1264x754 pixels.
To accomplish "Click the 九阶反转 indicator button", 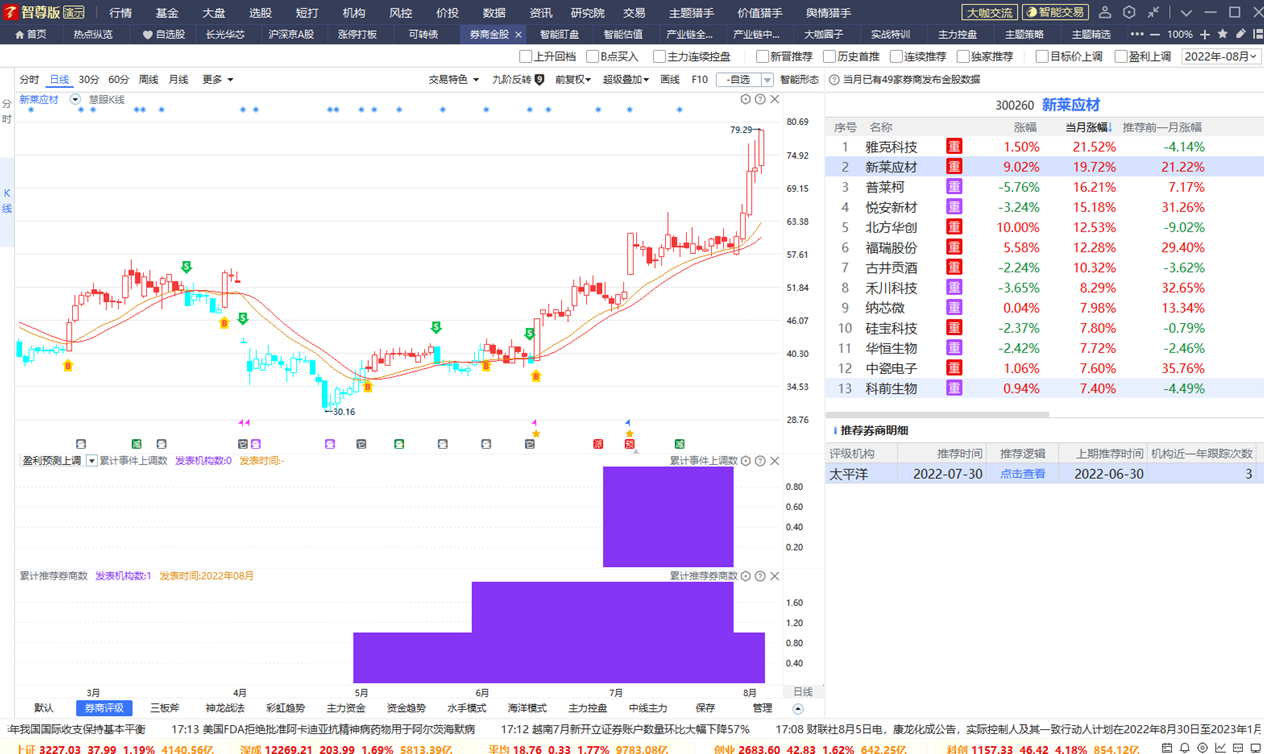I will 518,79.
